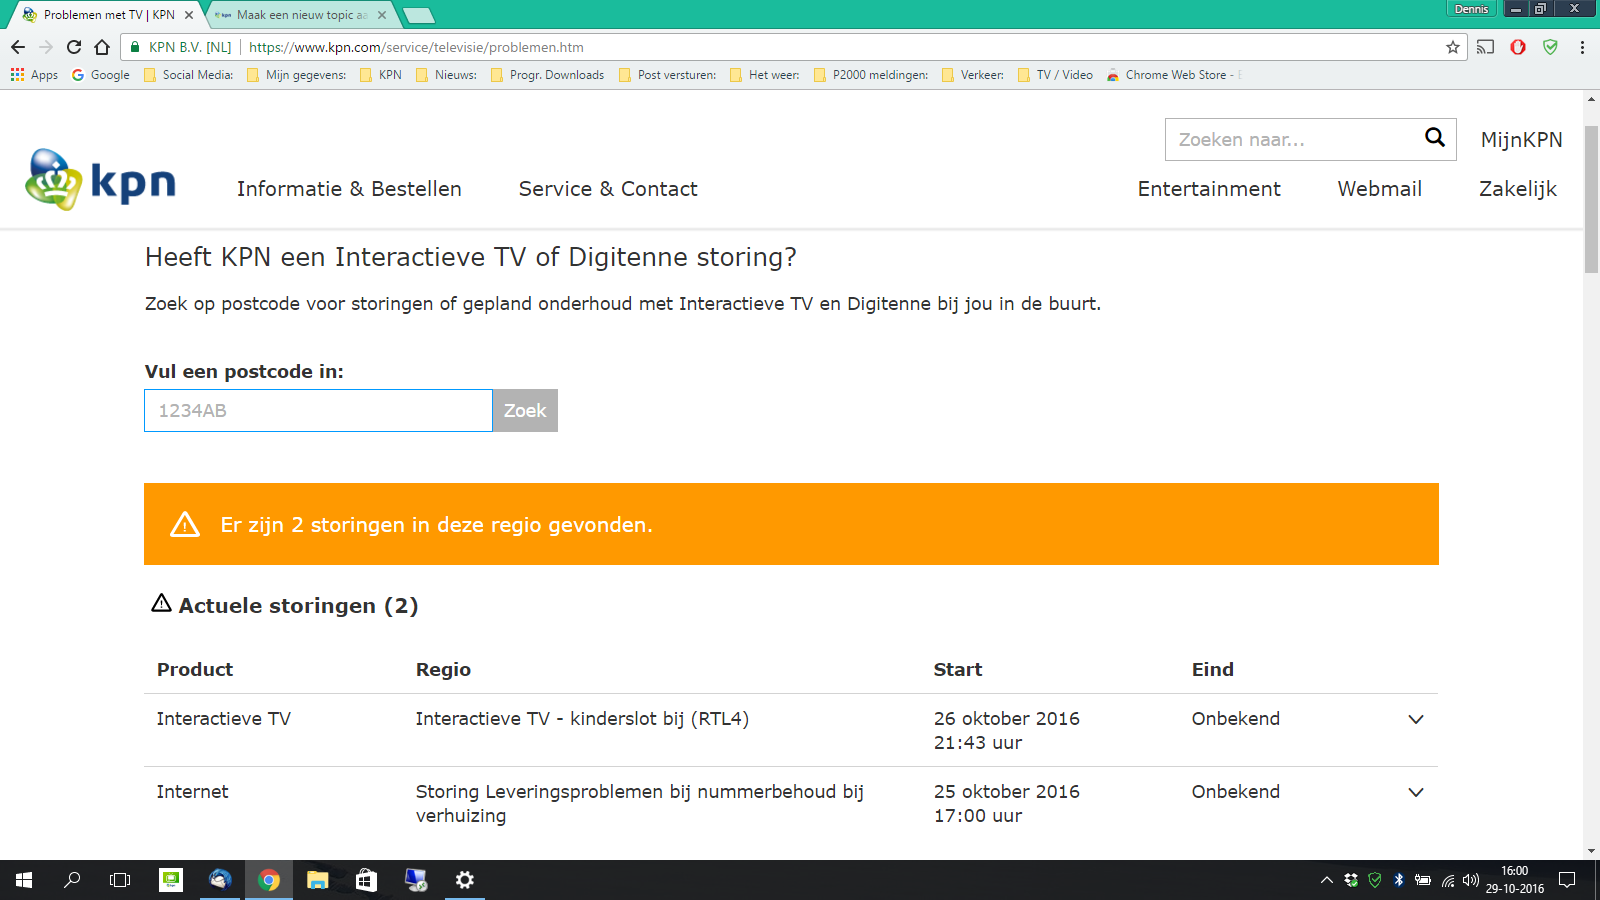
Task: Open Webmail from the top navigation
Action: click(1380, 189)
